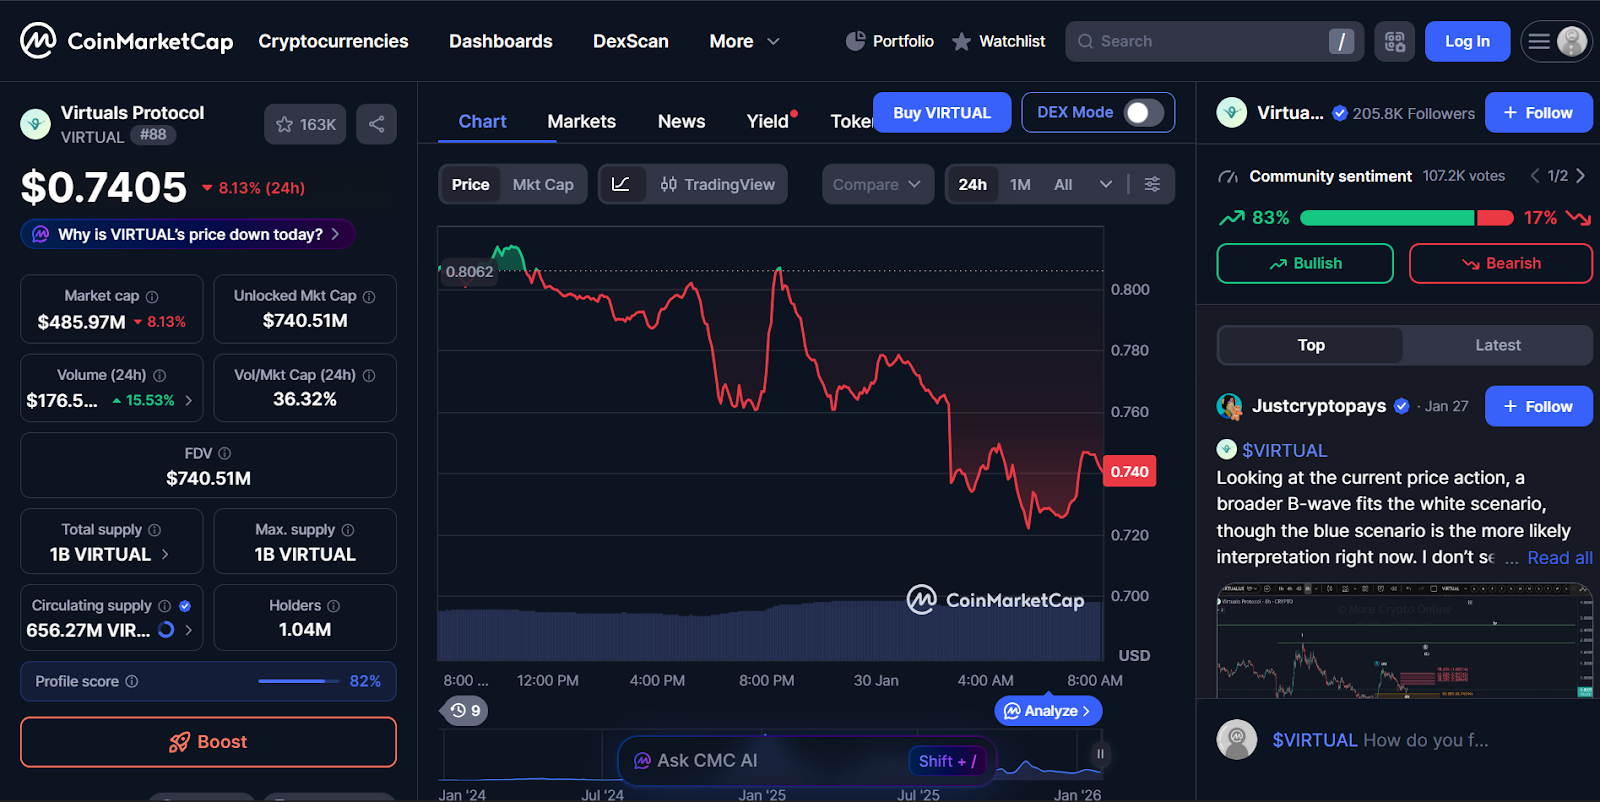This screenshot has height=802, width=1600.
Task: Expand Volume (24h) details chevron
Action: 188,401
